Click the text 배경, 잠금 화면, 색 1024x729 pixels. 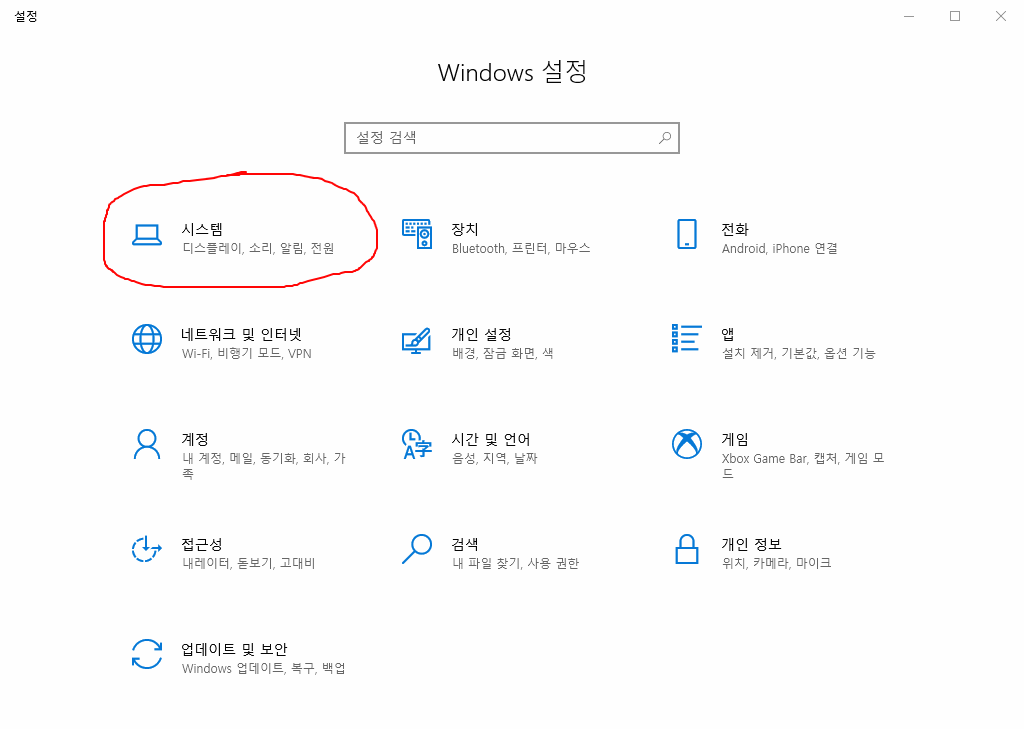pyautogui.click(x=502, y=353)
